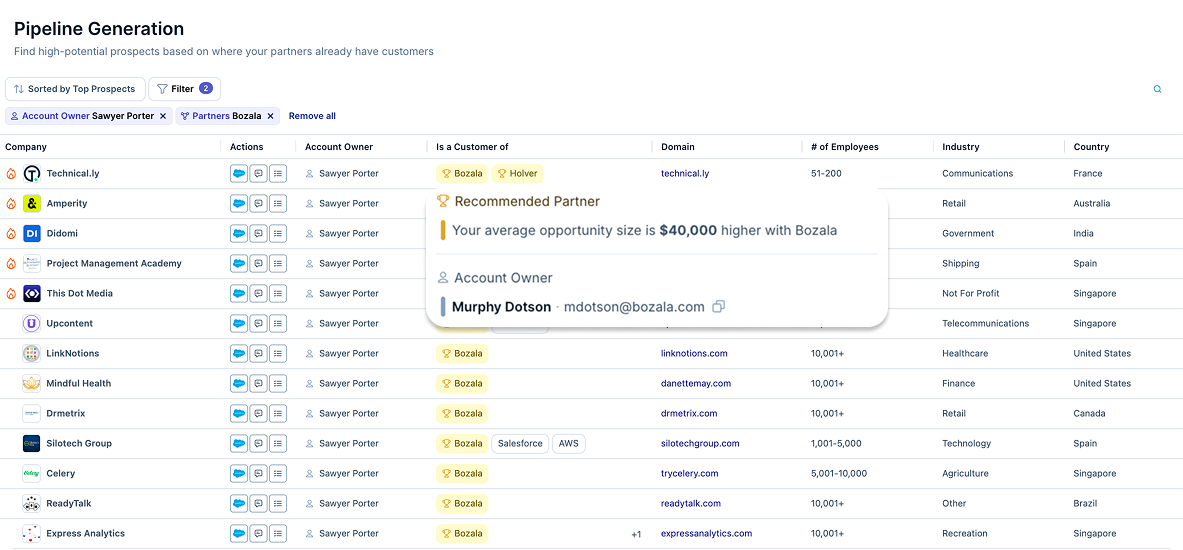The height and width of the screenshot is (550, 1183).
Task: Copy Murphy Dotson's email address
Action: pos(719,306)
